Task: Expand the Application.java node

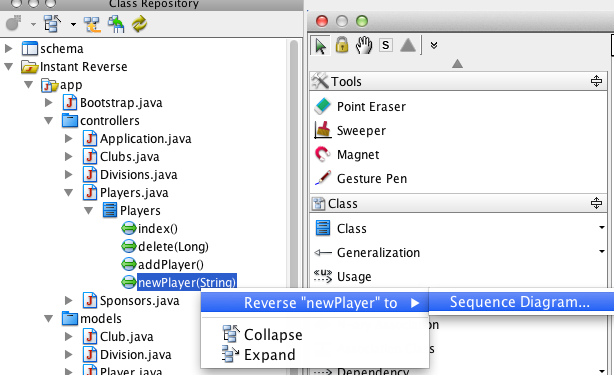Action: (x=69, y=139)
